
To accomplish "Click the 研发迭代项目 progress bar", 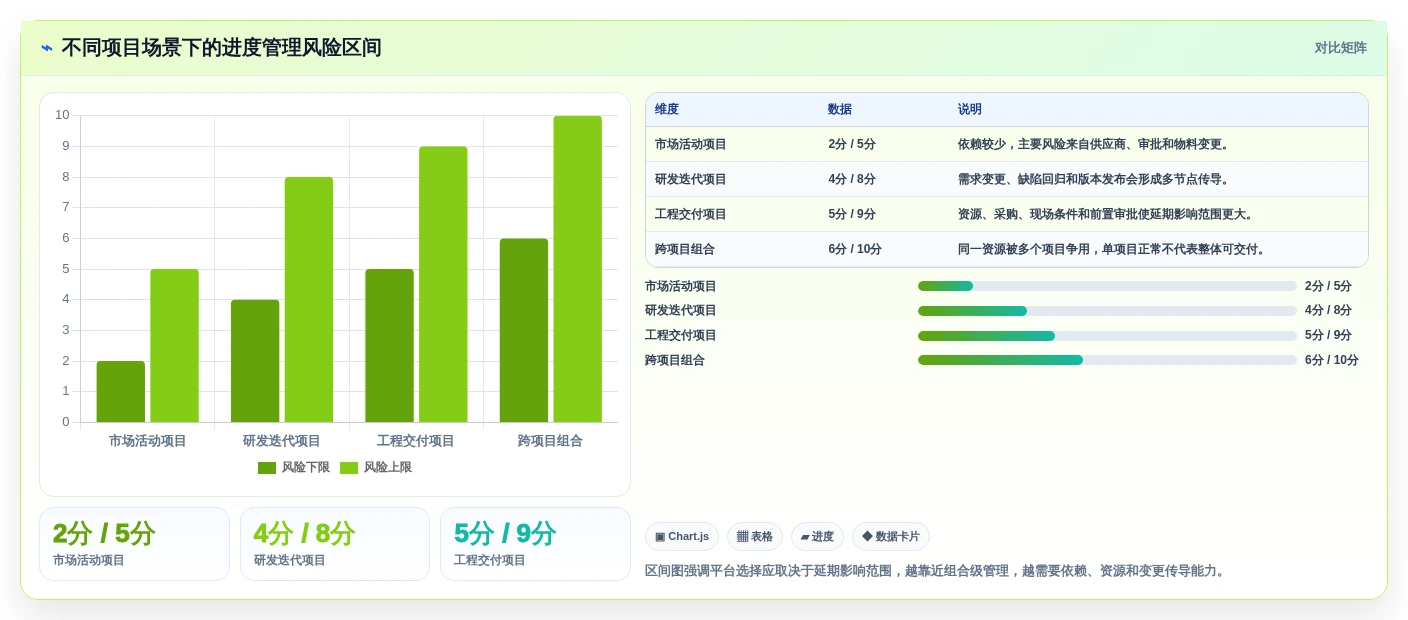I will [x=1107, y=311].
